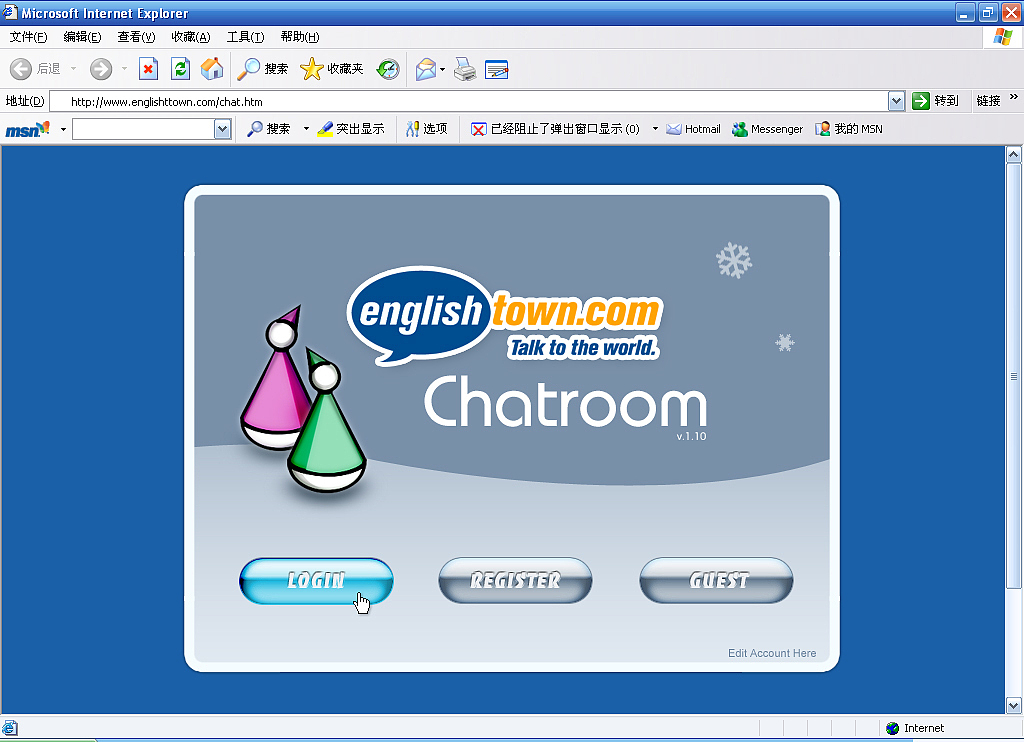Open the 收藏(A) menu
1024x742 pixels.
click(x=191, y=37)
